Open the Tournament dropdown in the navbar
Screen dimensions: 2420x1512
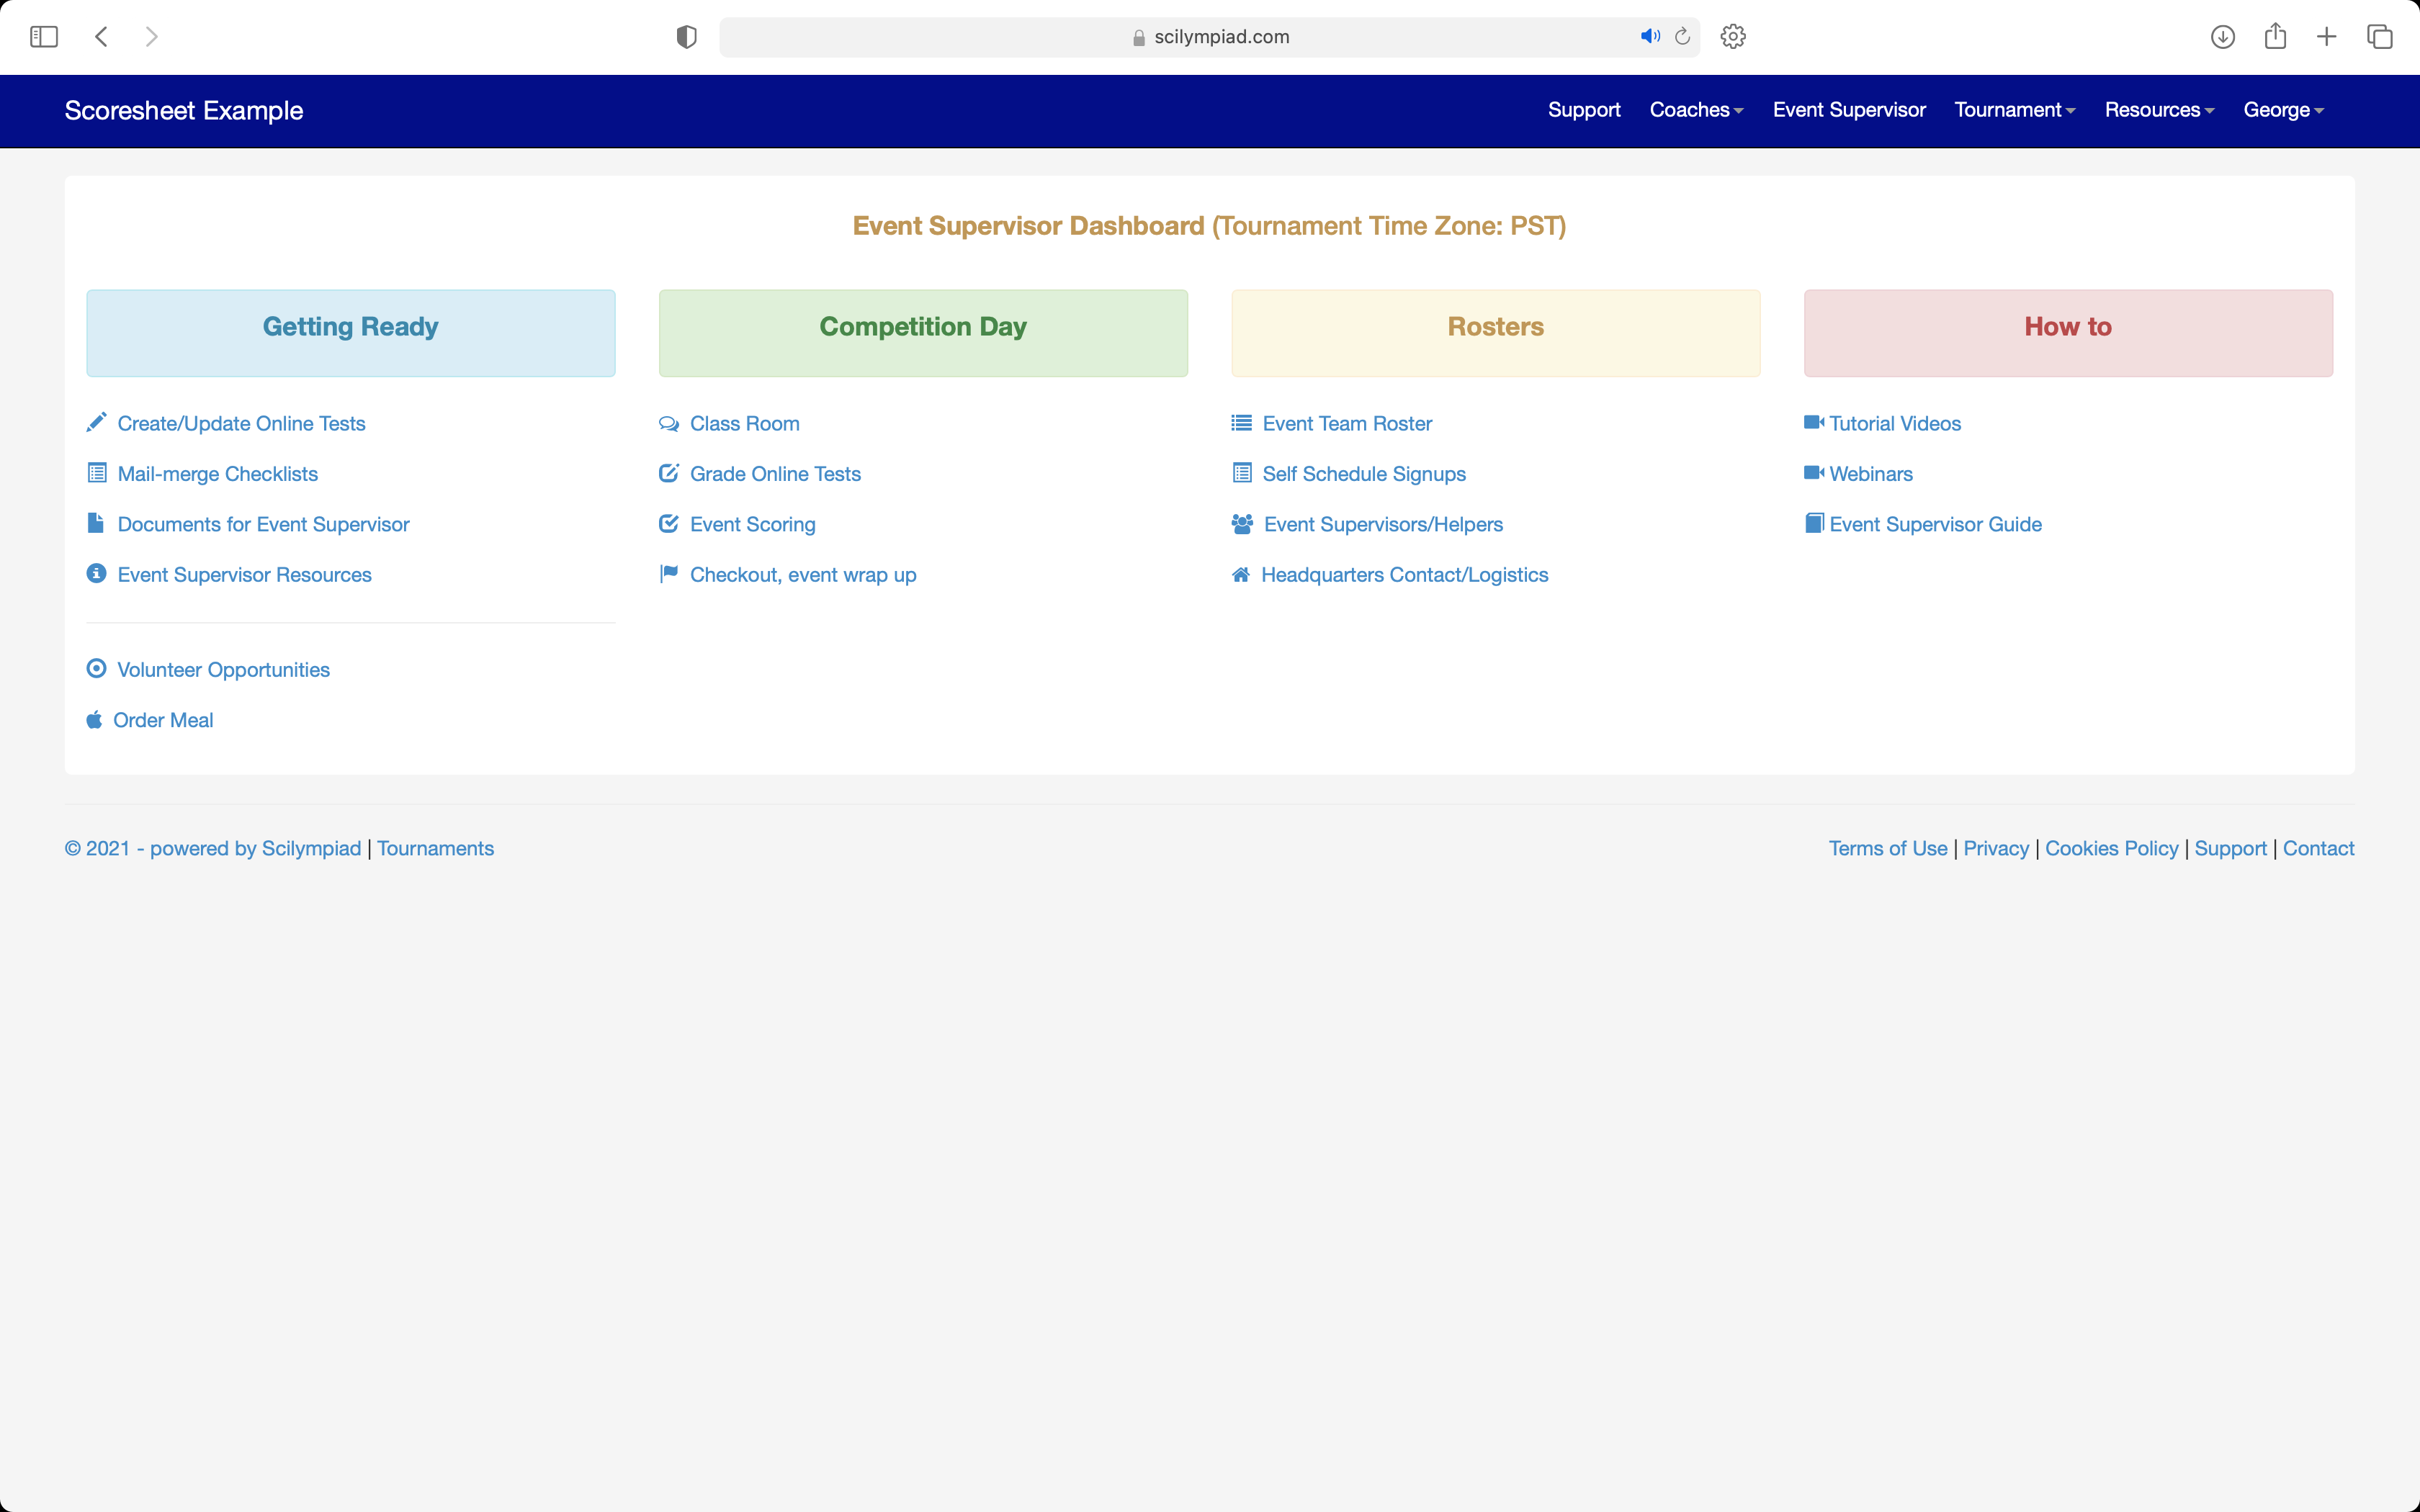2014,110
